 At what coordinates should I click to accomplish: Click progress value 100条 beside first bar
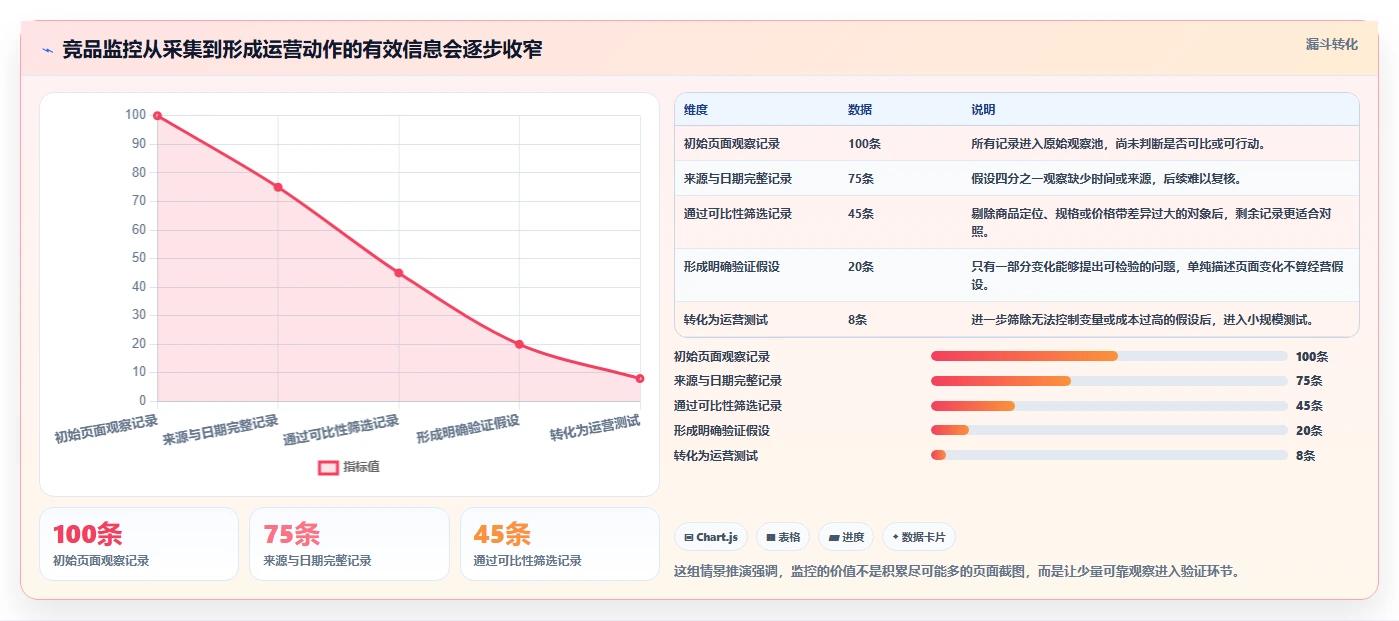[x=1312, y=356]
